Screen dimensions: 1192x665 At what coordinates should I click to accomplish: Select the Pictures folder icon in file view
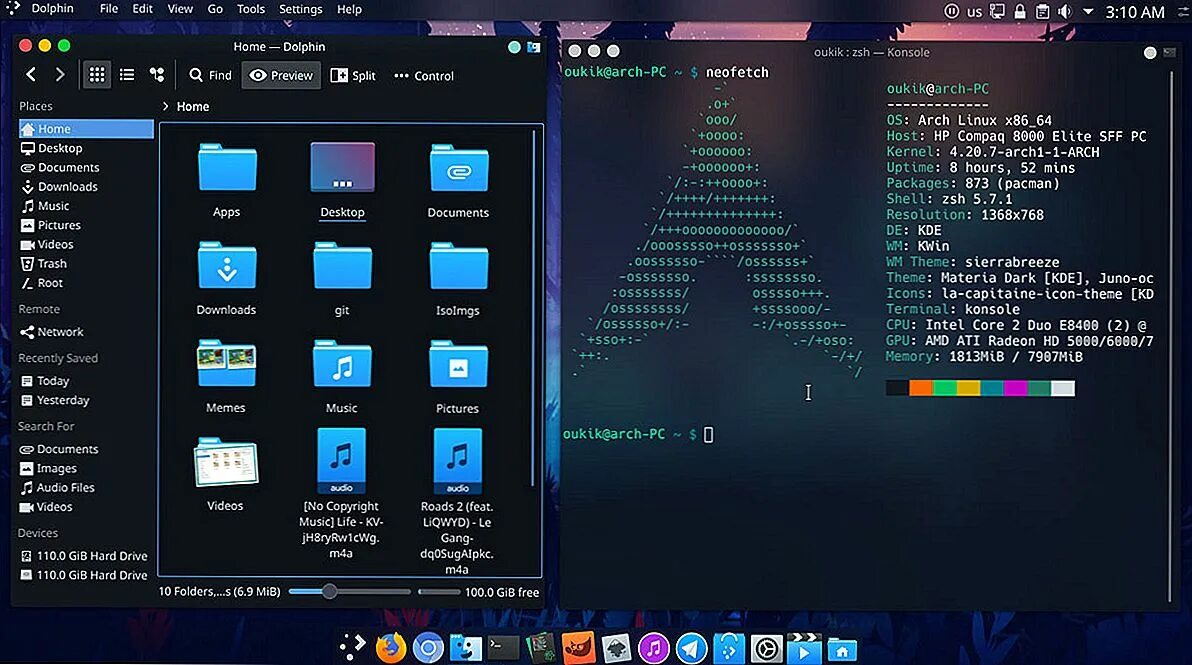(458, 363)
